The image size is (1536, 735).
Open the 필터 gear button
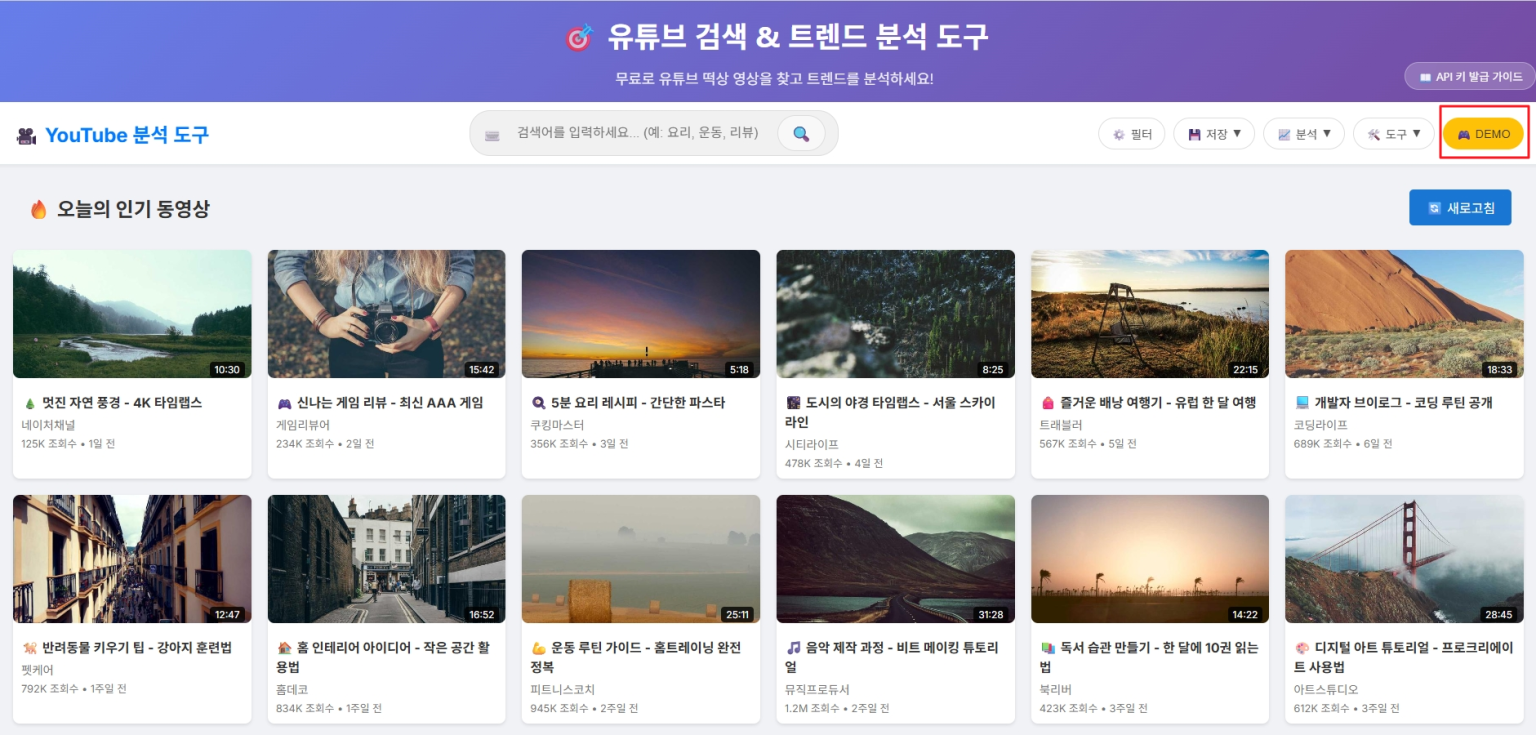1131,134
